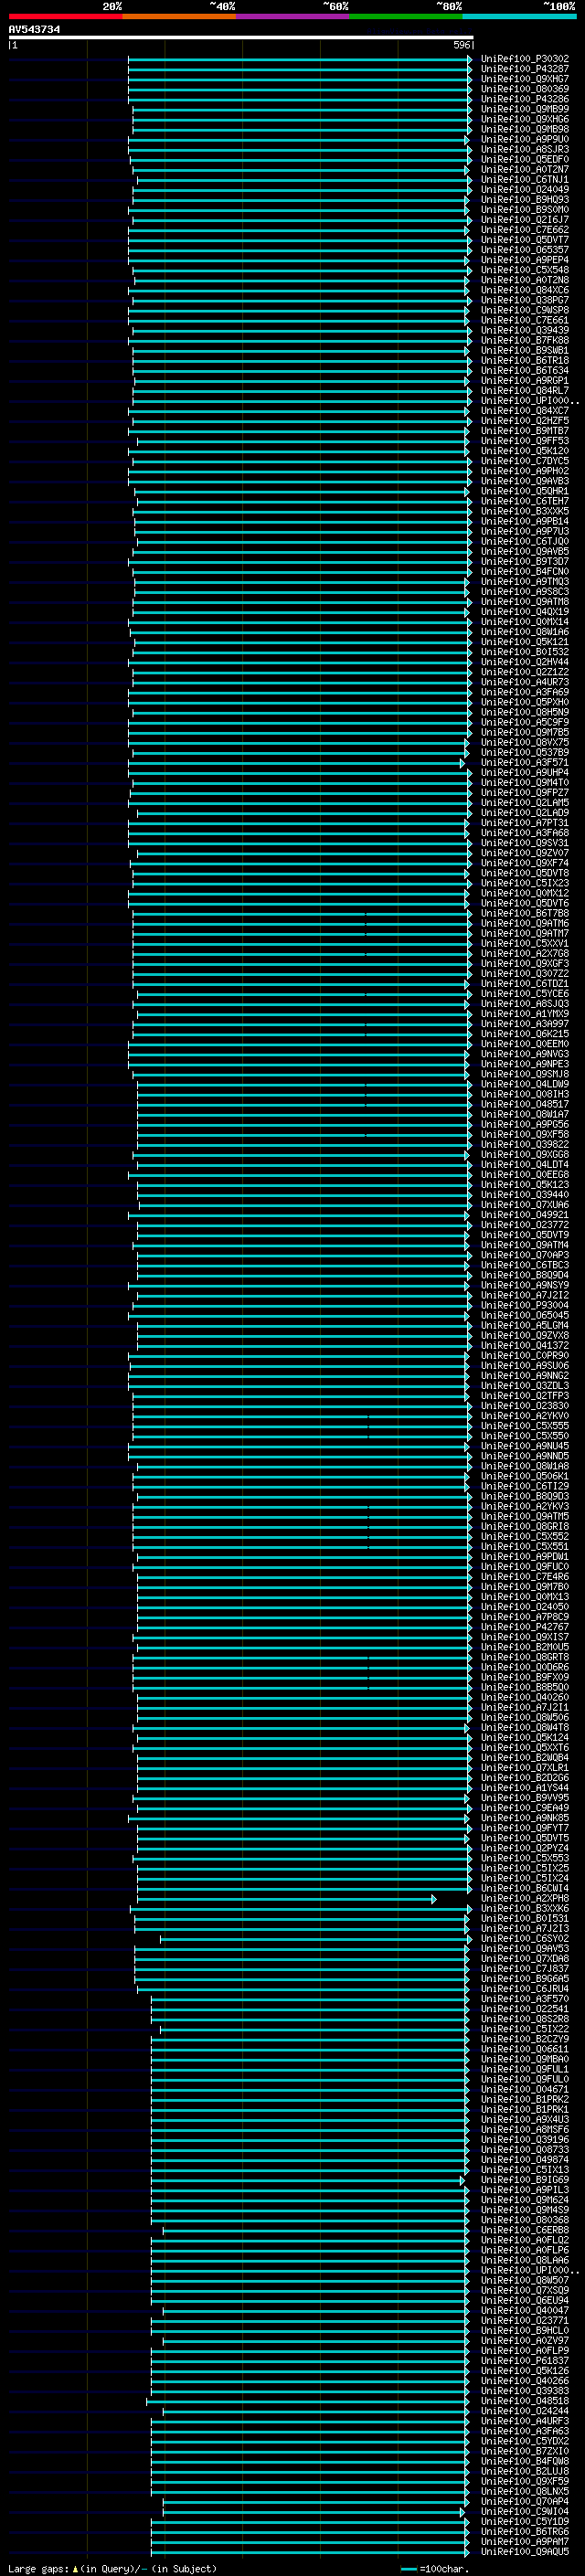Select the red 20% identity color band
This screenshot has width=585, height=2576.
[x=65, y=16]
